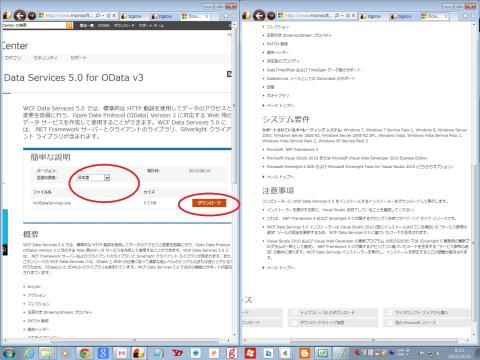Click the address bar search icon in left window
Screen dimensions: 480x360
click(98, 15)
